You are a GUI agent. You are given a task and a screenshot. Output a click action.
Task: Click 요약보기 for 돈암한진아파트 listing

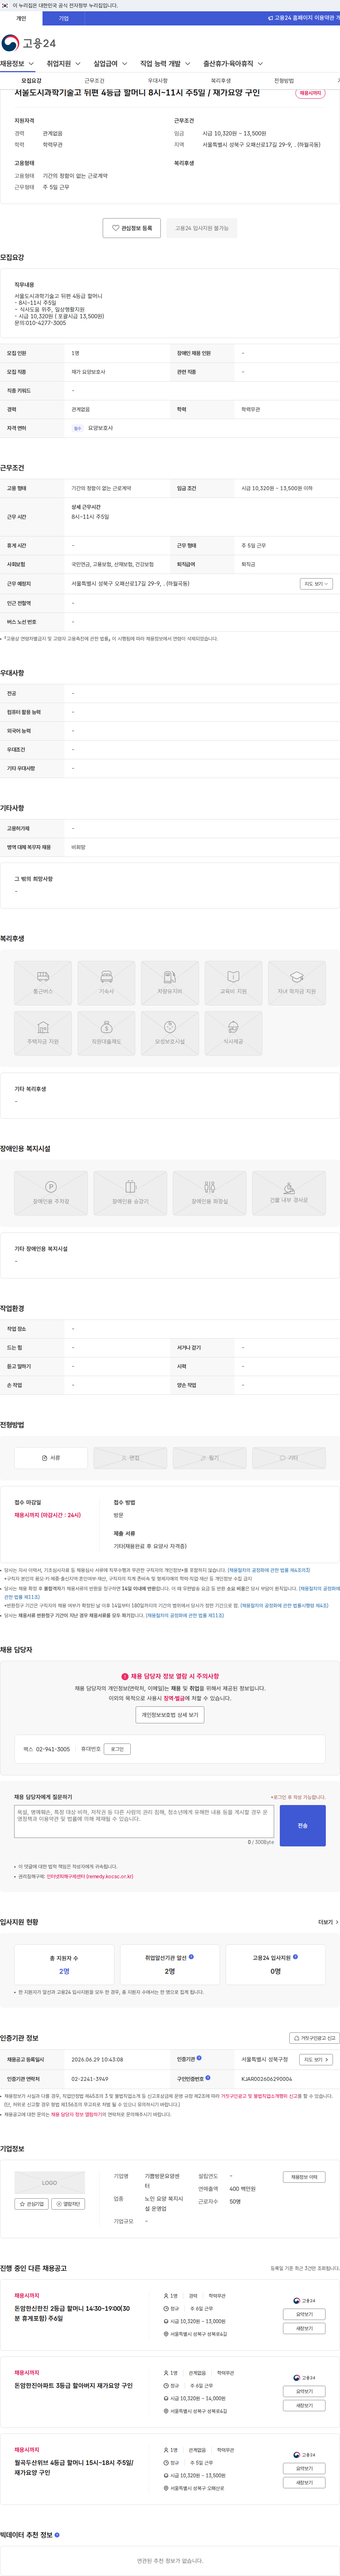click(x=304, y=2391)
